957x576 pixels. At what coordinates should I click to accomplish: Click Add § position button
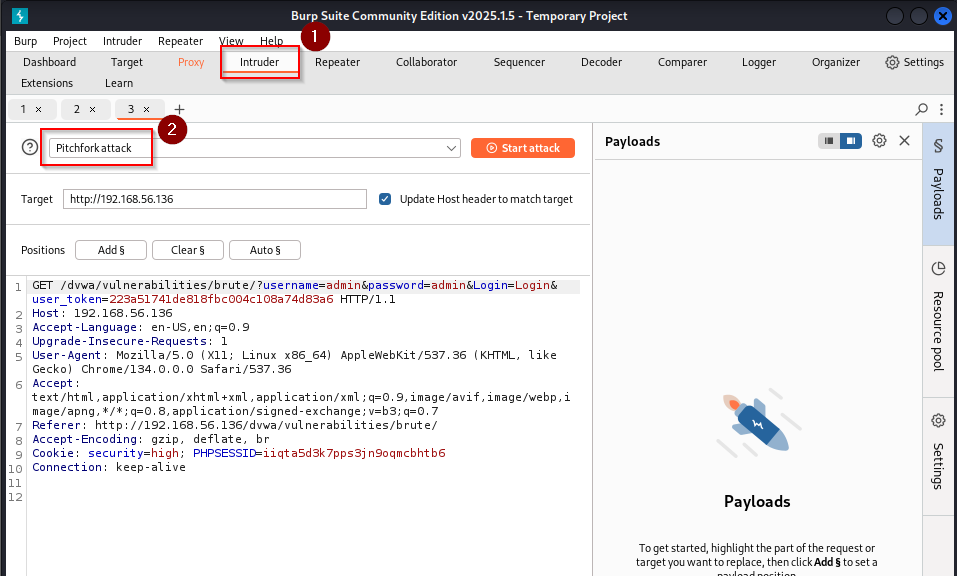pos(111,250)
